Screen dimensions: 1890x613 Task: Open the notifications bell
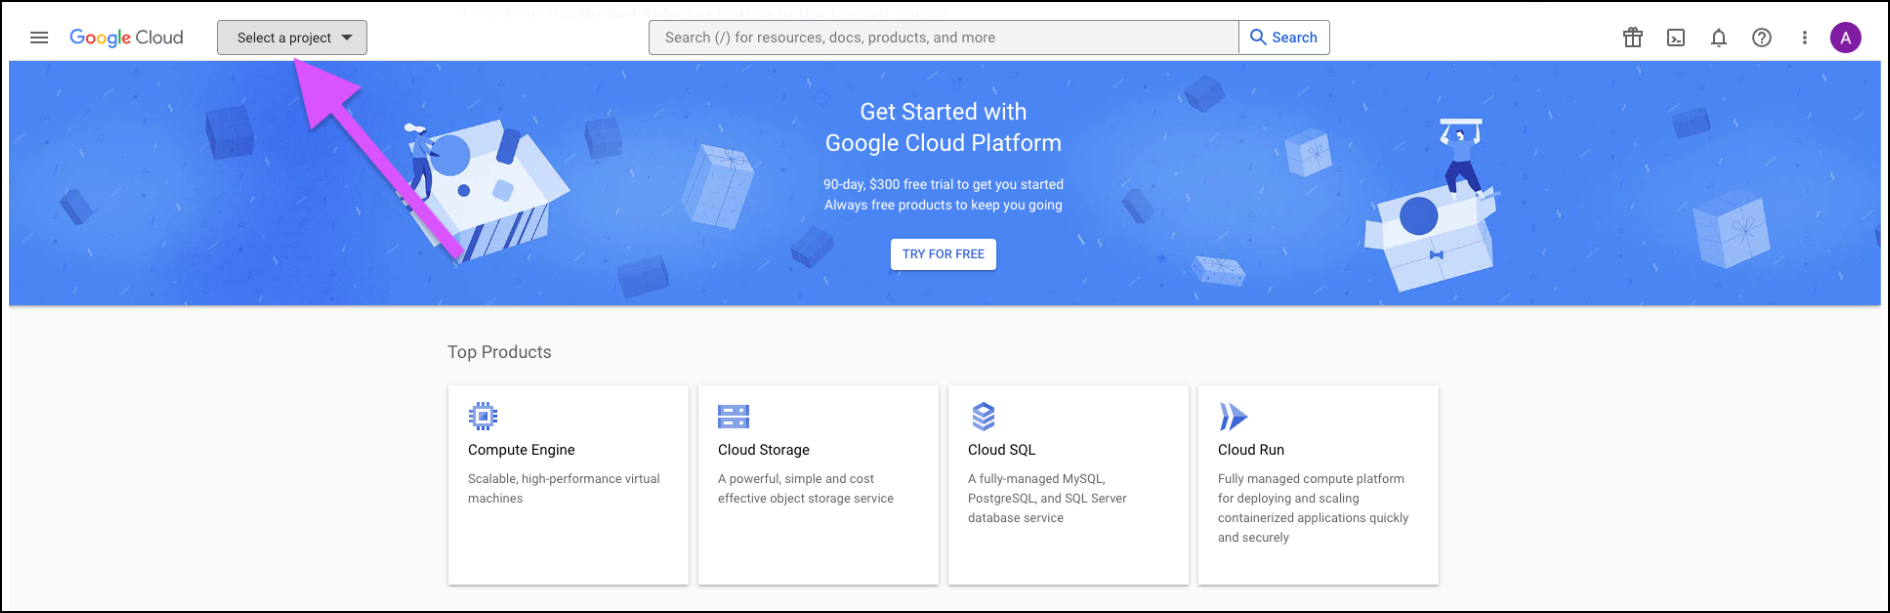coord(1718,38)
